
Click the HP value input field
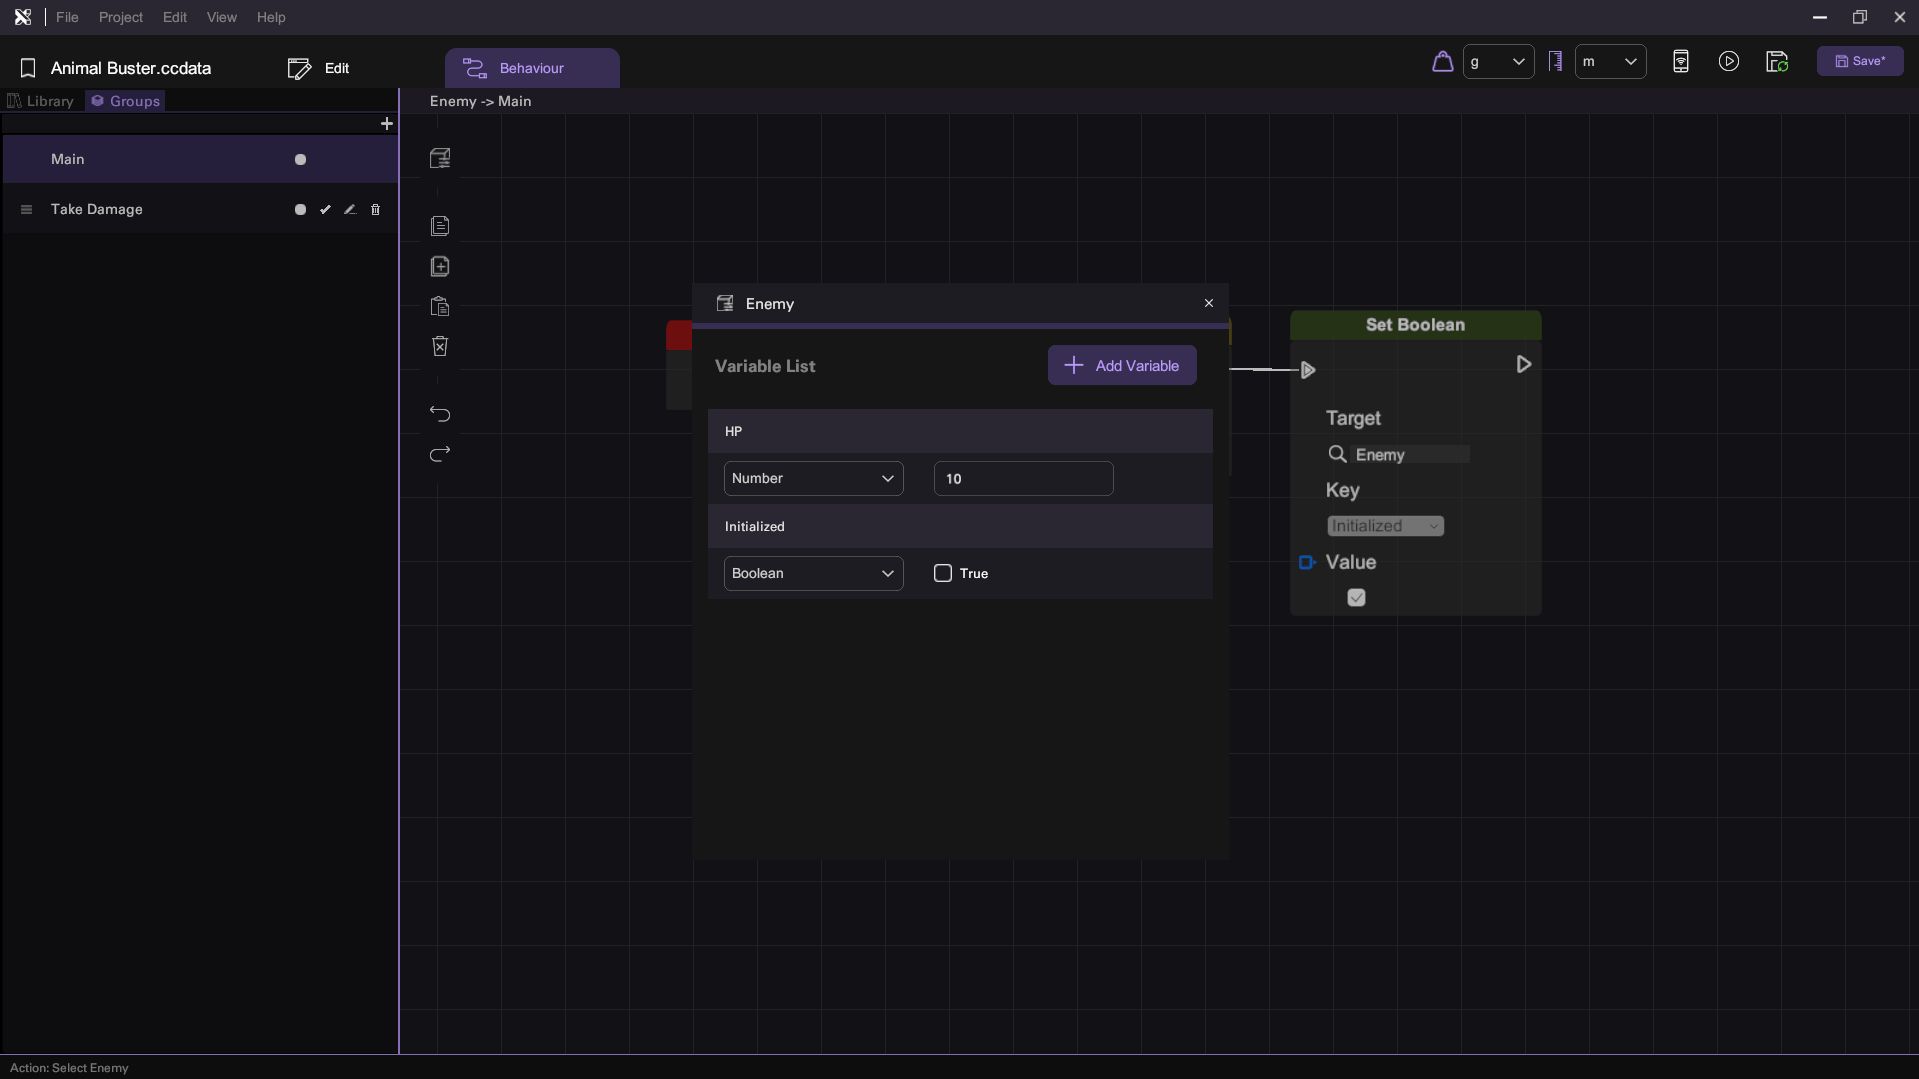tap(1022, 479)
